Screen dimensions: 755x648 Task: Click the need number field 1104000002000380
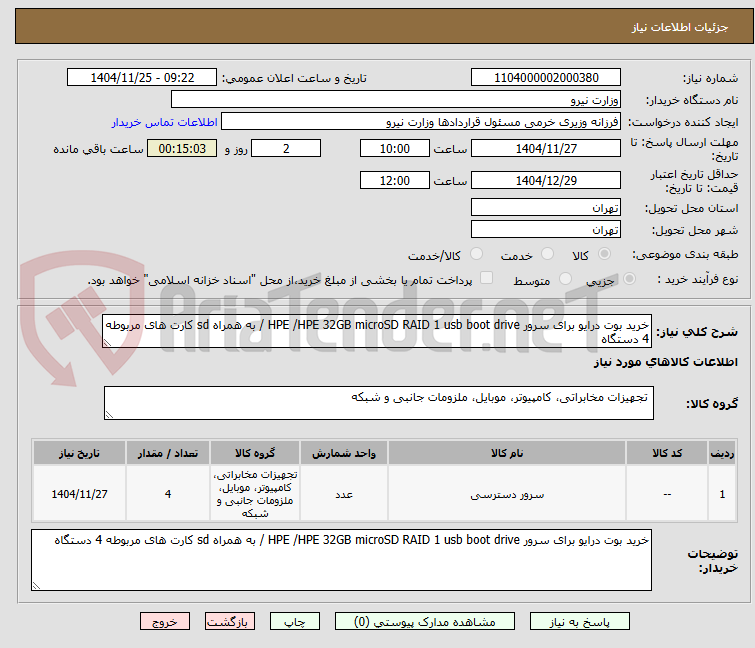pyautogui.click(x=546, y=78)
